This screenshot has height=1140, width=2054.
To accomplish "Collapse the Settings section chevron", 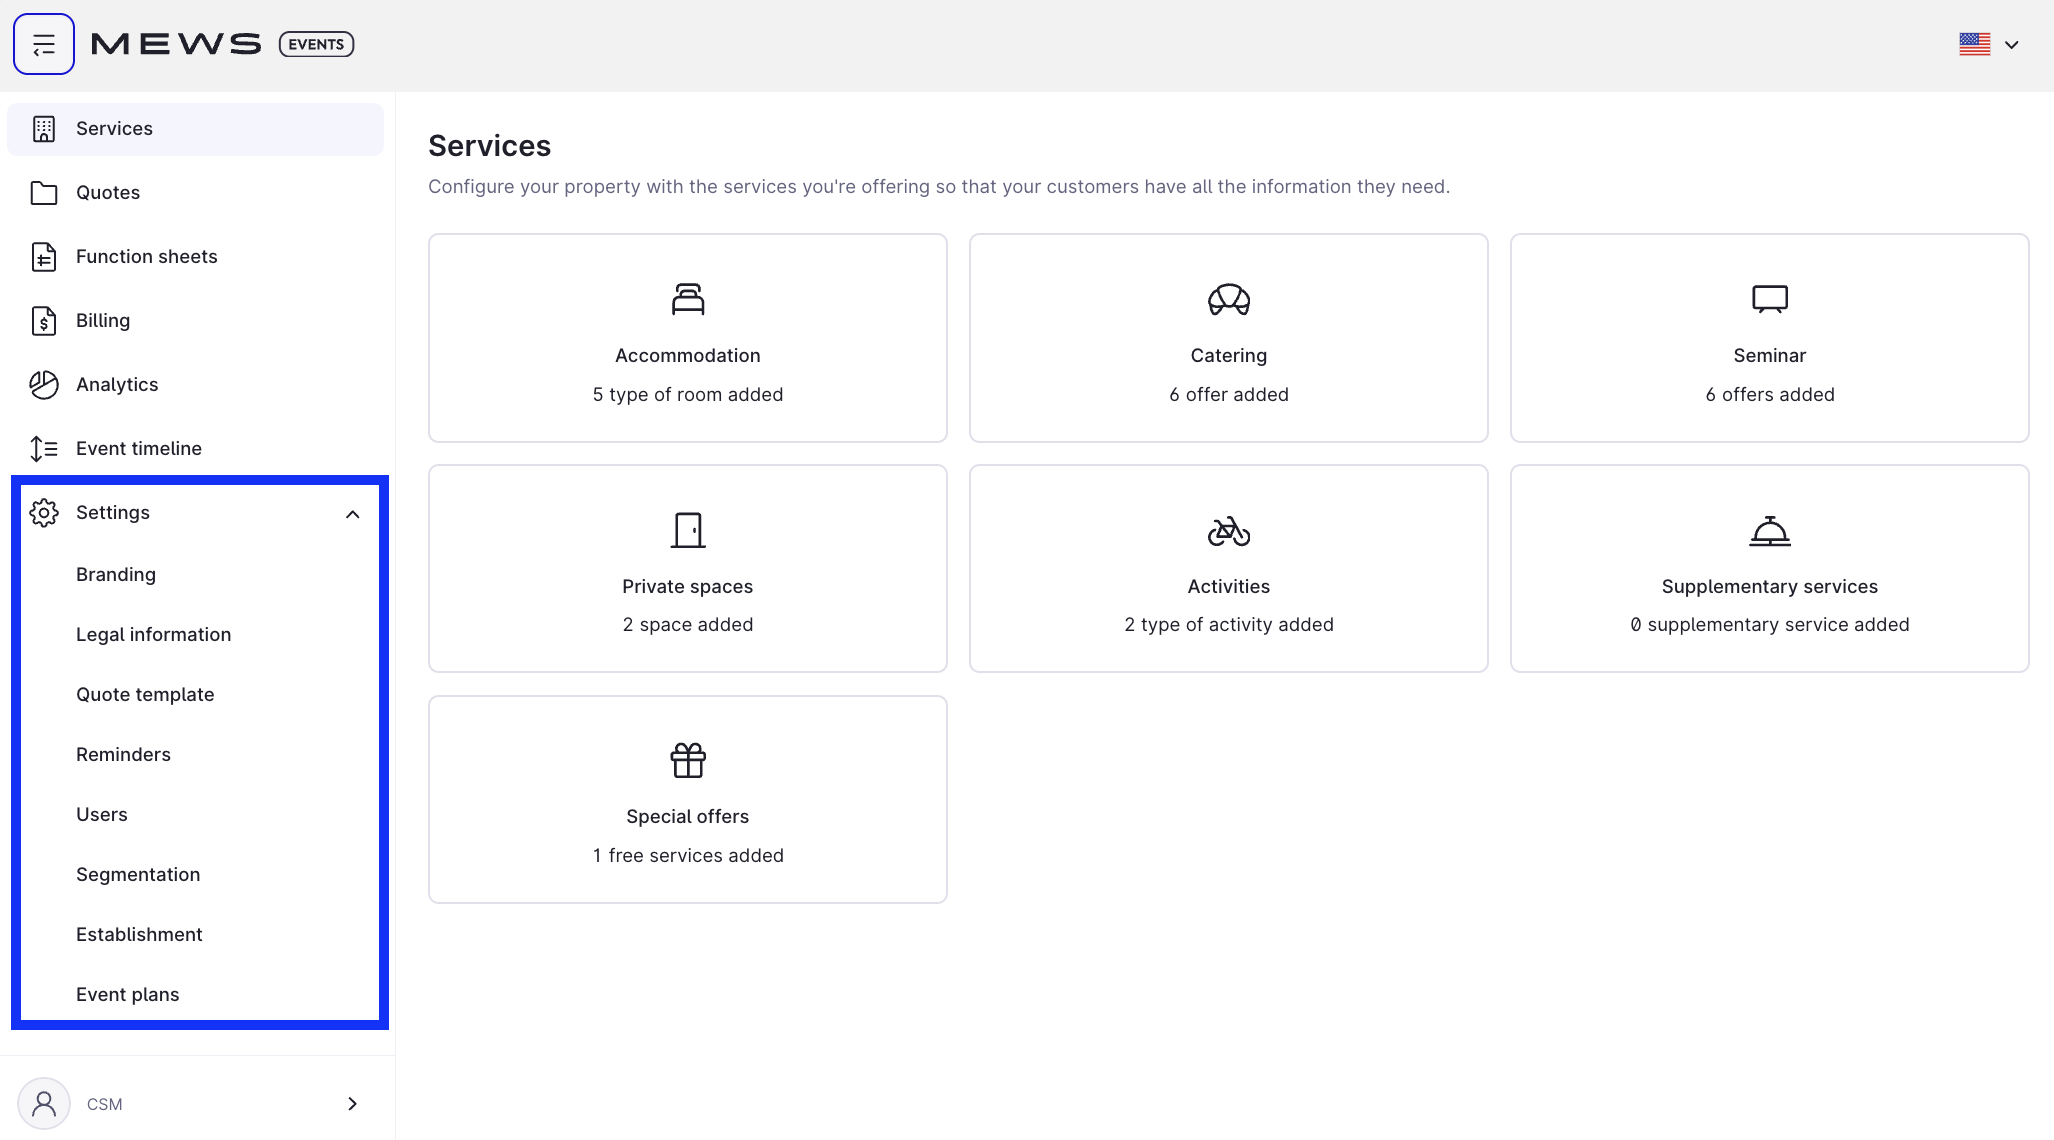I will click(352, 513).
